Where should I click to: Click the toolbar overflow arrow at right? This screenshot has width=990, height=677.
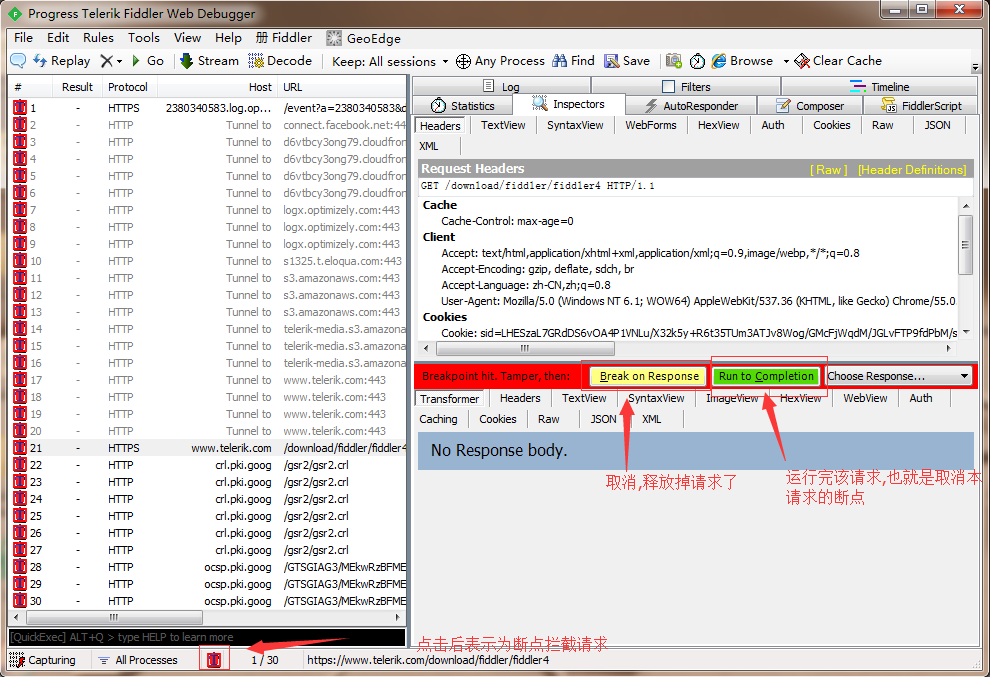975,66
